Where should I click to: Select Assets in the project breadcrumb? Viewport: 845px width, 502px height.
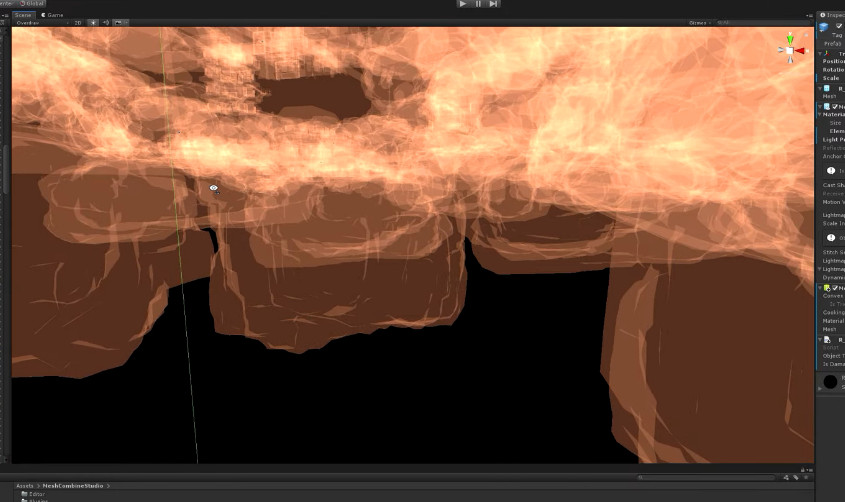25,486
